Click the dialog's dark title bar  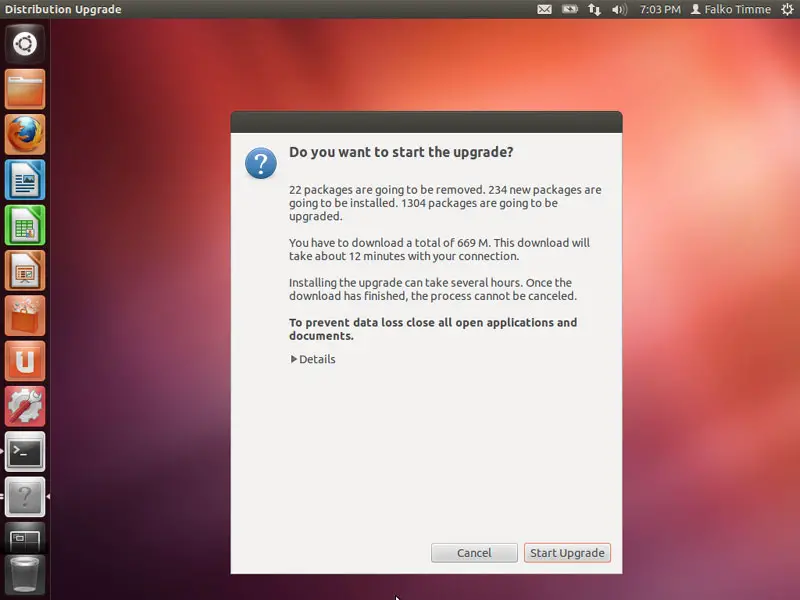(x=426, y=122)
